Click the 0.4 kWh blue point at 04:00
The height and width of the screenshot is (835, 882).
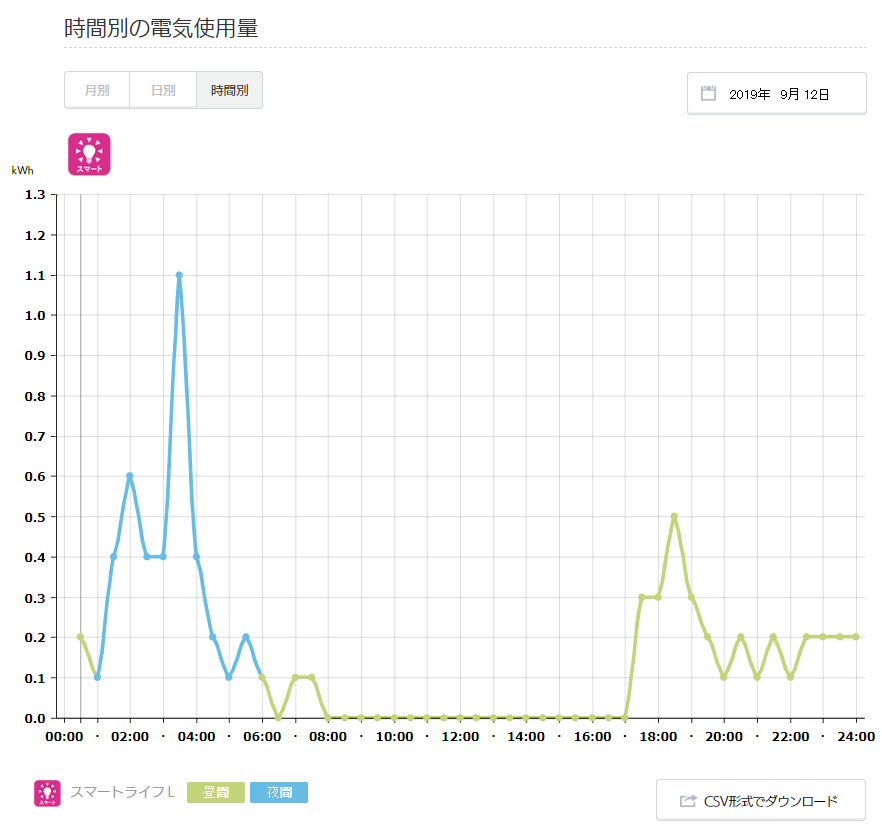point(196,557)
